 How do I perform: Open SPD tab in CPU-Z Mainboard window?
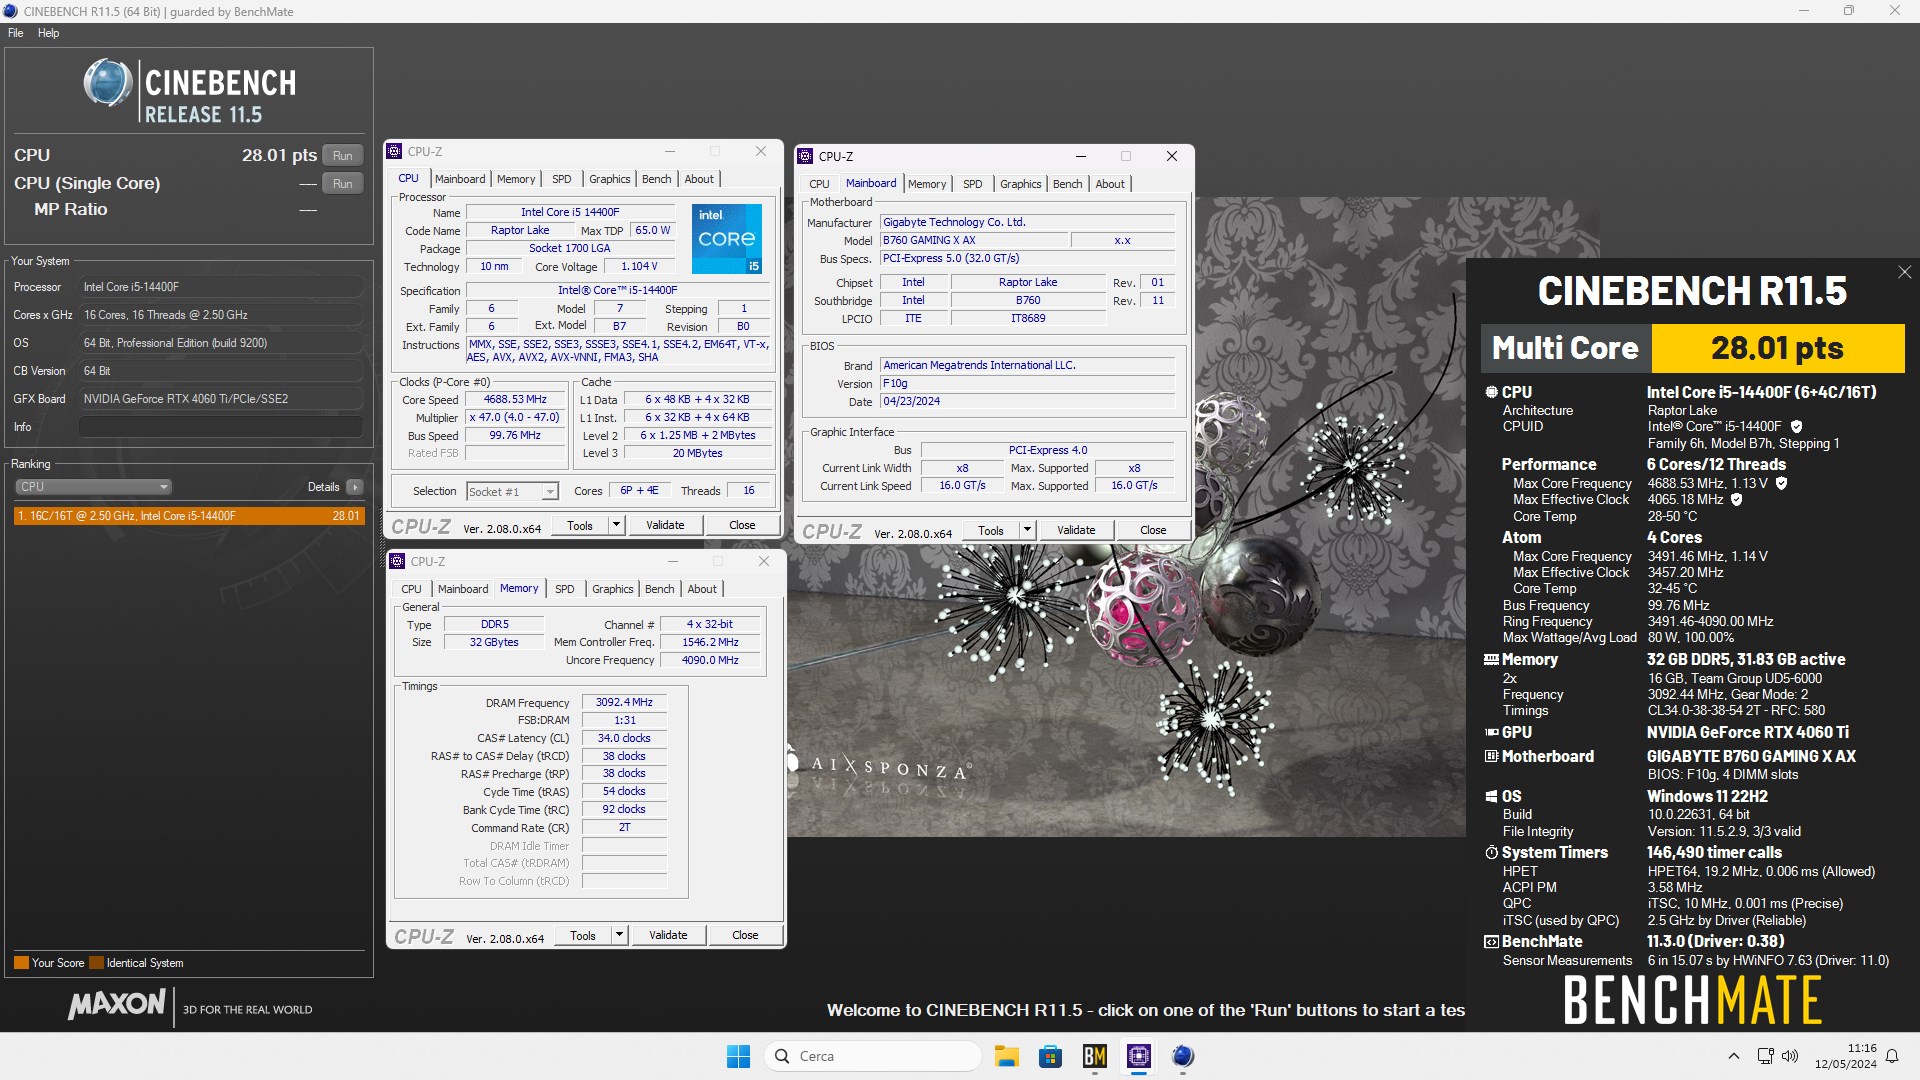click(972, 184)
